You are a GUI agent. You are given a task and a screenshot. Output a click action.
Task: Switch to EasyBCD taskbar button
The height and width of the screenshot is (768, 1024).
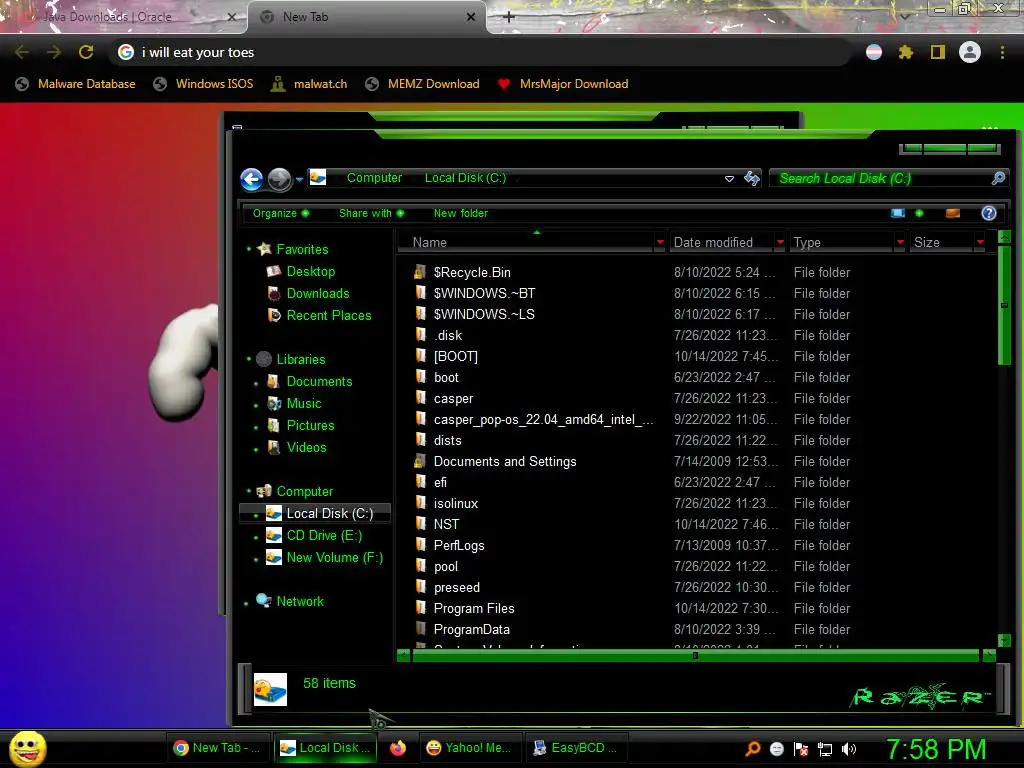[x=577, y=748]
